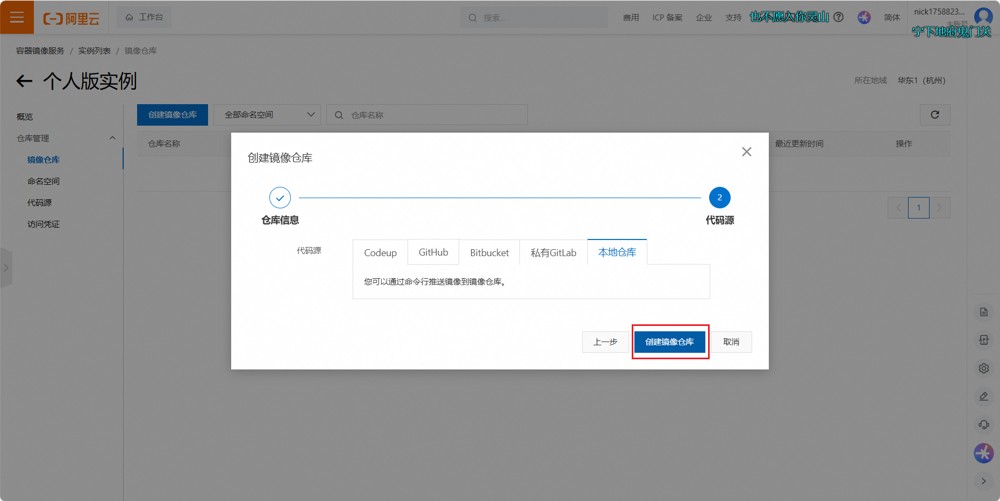Switch to the GitHub tab
The height and width of the screenshot is (501, 1000).
[433, 252]
